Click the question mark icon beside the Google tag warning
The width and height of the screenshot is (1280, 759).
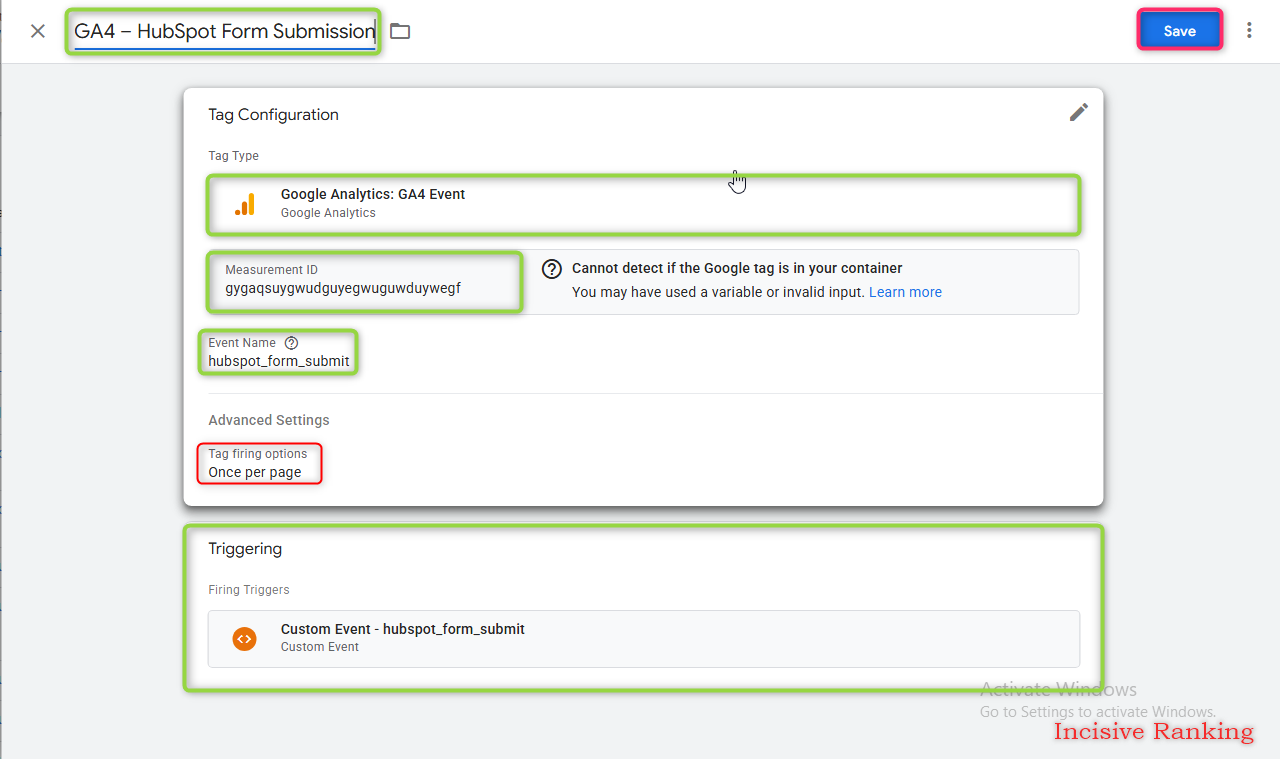[551, 269]
